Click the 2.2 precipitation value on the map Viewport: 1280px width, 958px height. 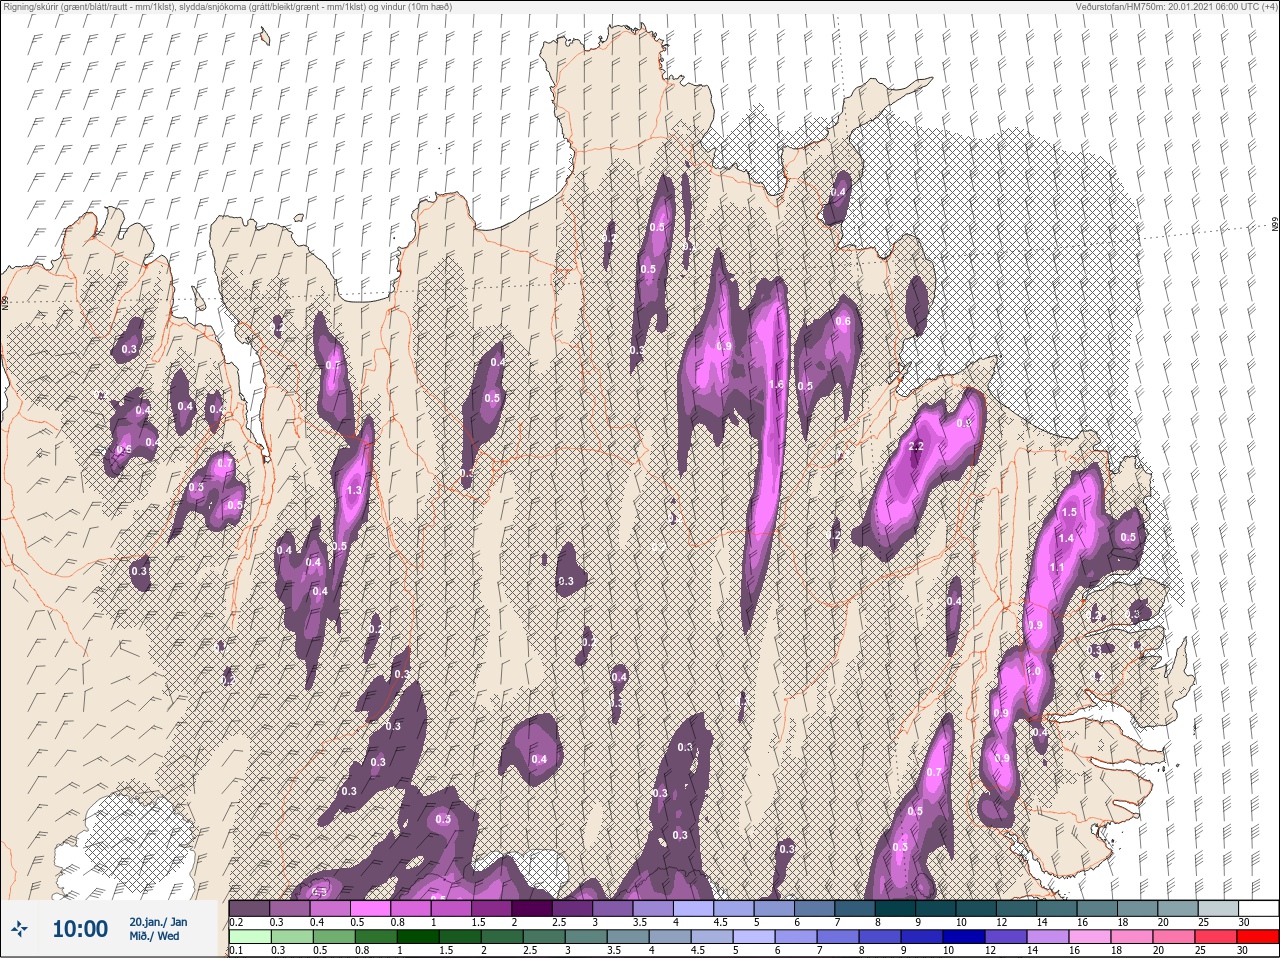click(x=916, y=446)
